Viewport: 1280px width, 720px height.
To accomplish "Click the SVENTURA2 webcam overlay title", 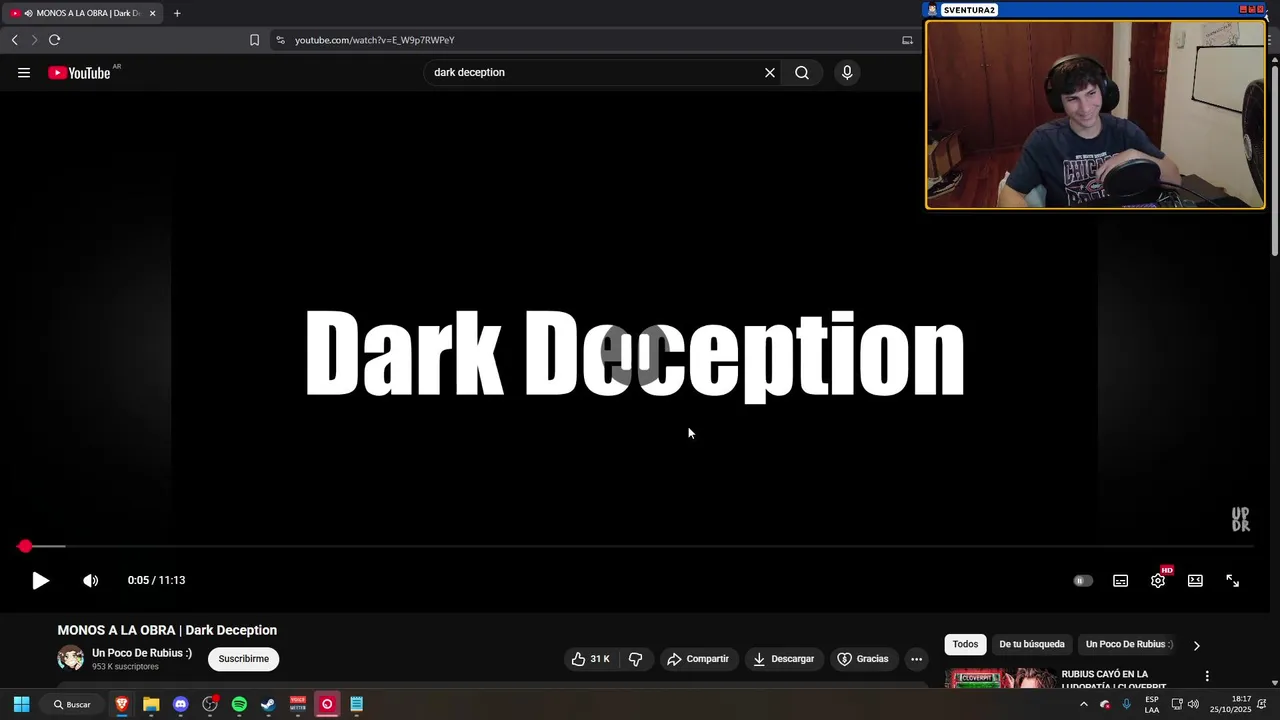I will click(969, 10).
